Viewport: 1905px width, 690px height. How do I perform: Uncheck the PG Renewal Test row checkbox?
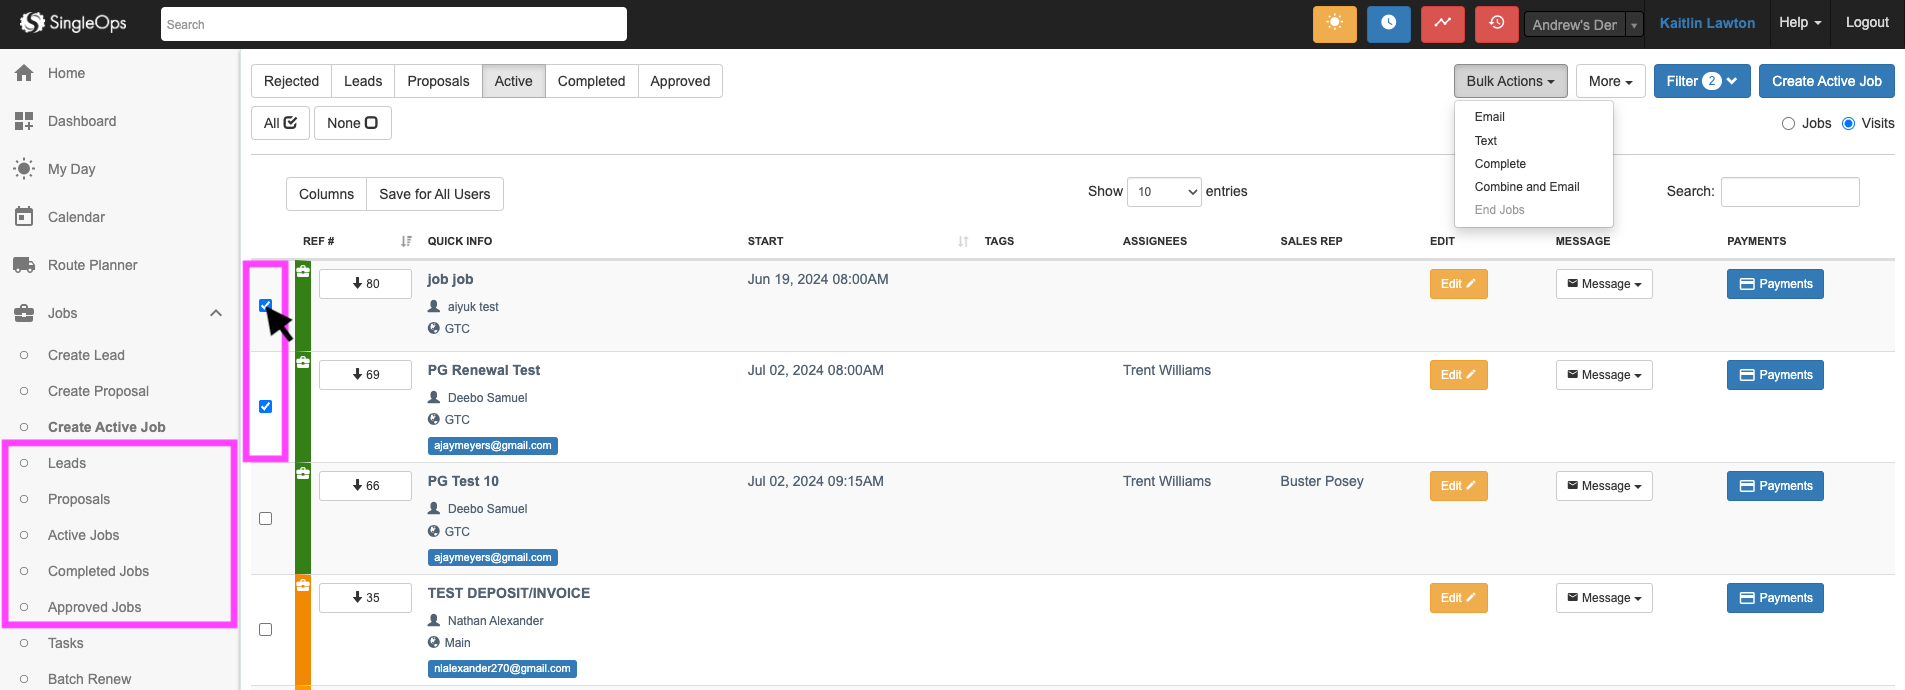click(265, 407)
